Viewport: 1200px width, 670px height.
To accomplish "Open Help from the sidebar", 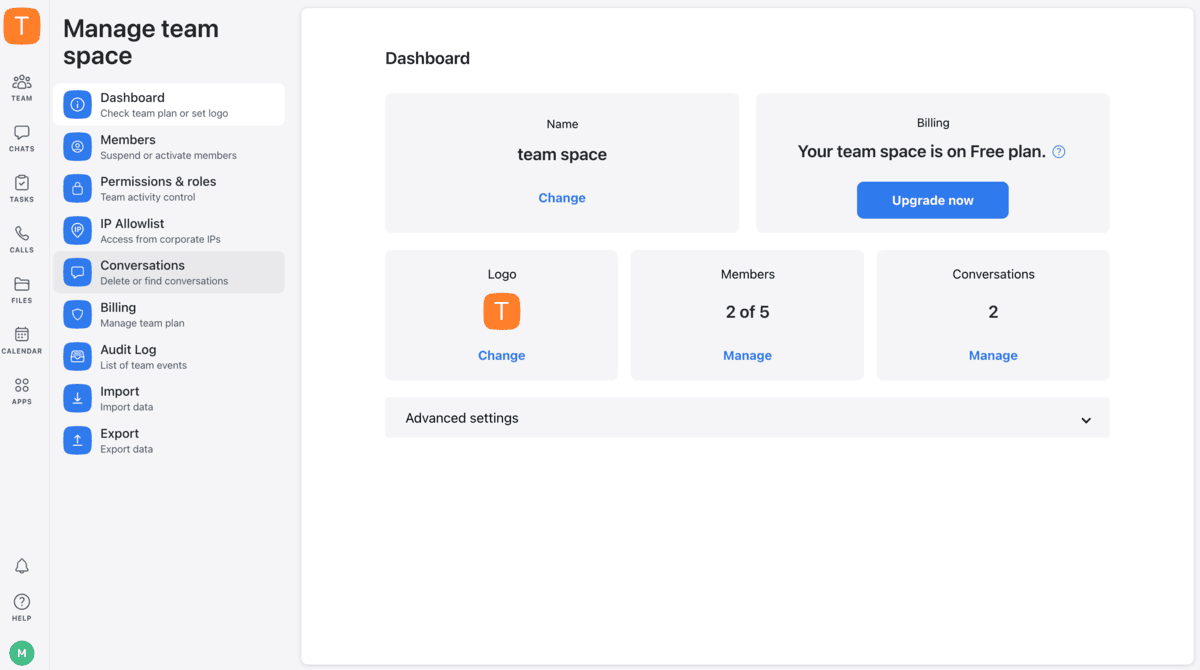I will pyautogui.click(x=21, y=602).
